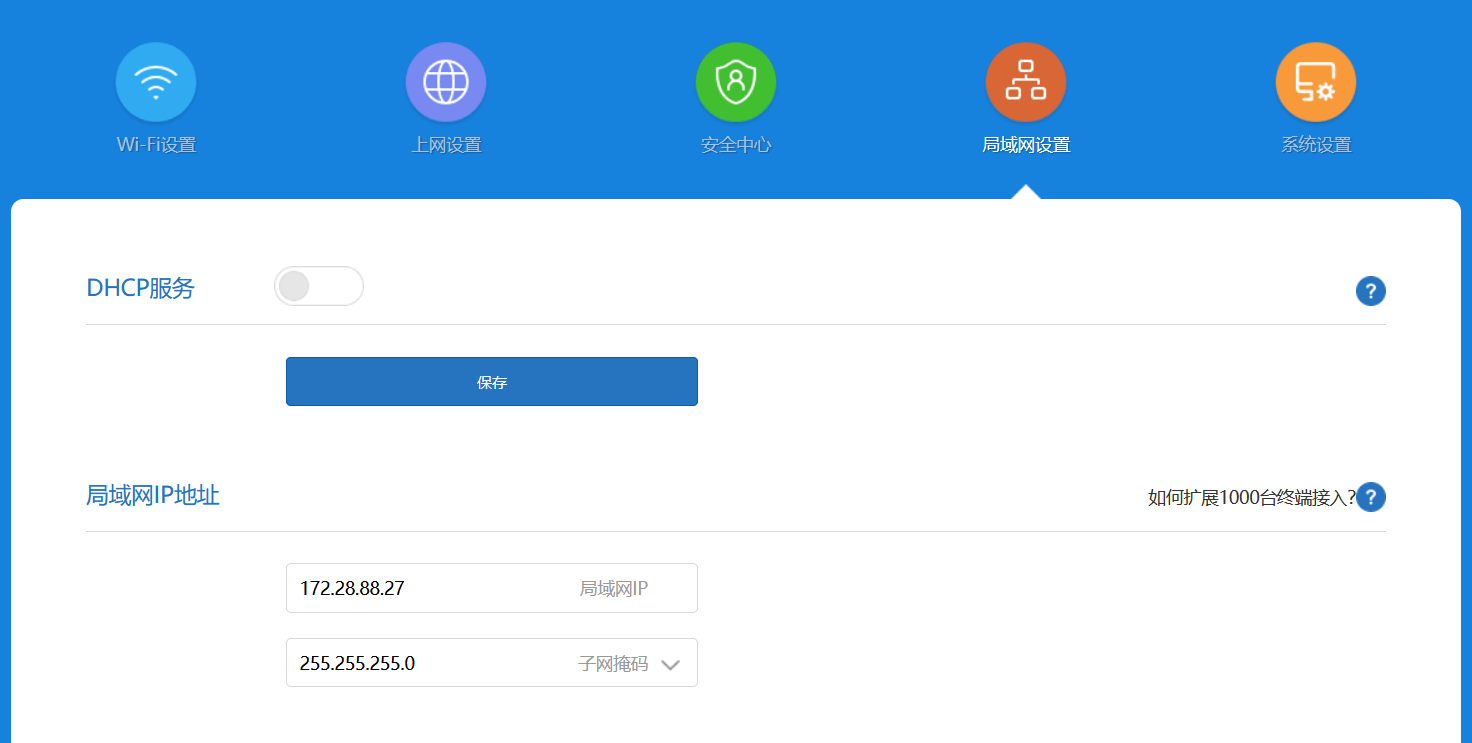
Task: Click the orange LAN network icon
Action: coord(1025,82)
